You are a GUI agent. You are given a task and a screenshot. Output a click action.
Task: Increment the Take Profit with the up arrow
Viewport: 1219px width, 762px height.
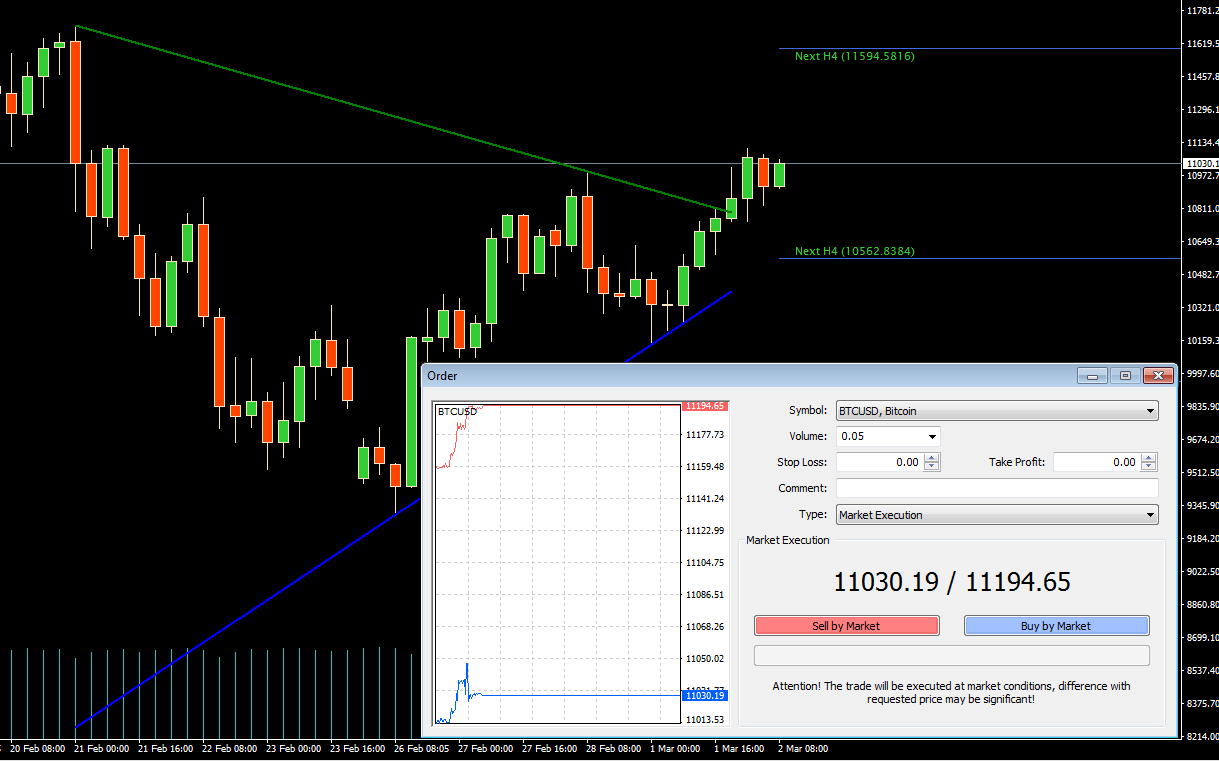click(x=1149, y=457)
